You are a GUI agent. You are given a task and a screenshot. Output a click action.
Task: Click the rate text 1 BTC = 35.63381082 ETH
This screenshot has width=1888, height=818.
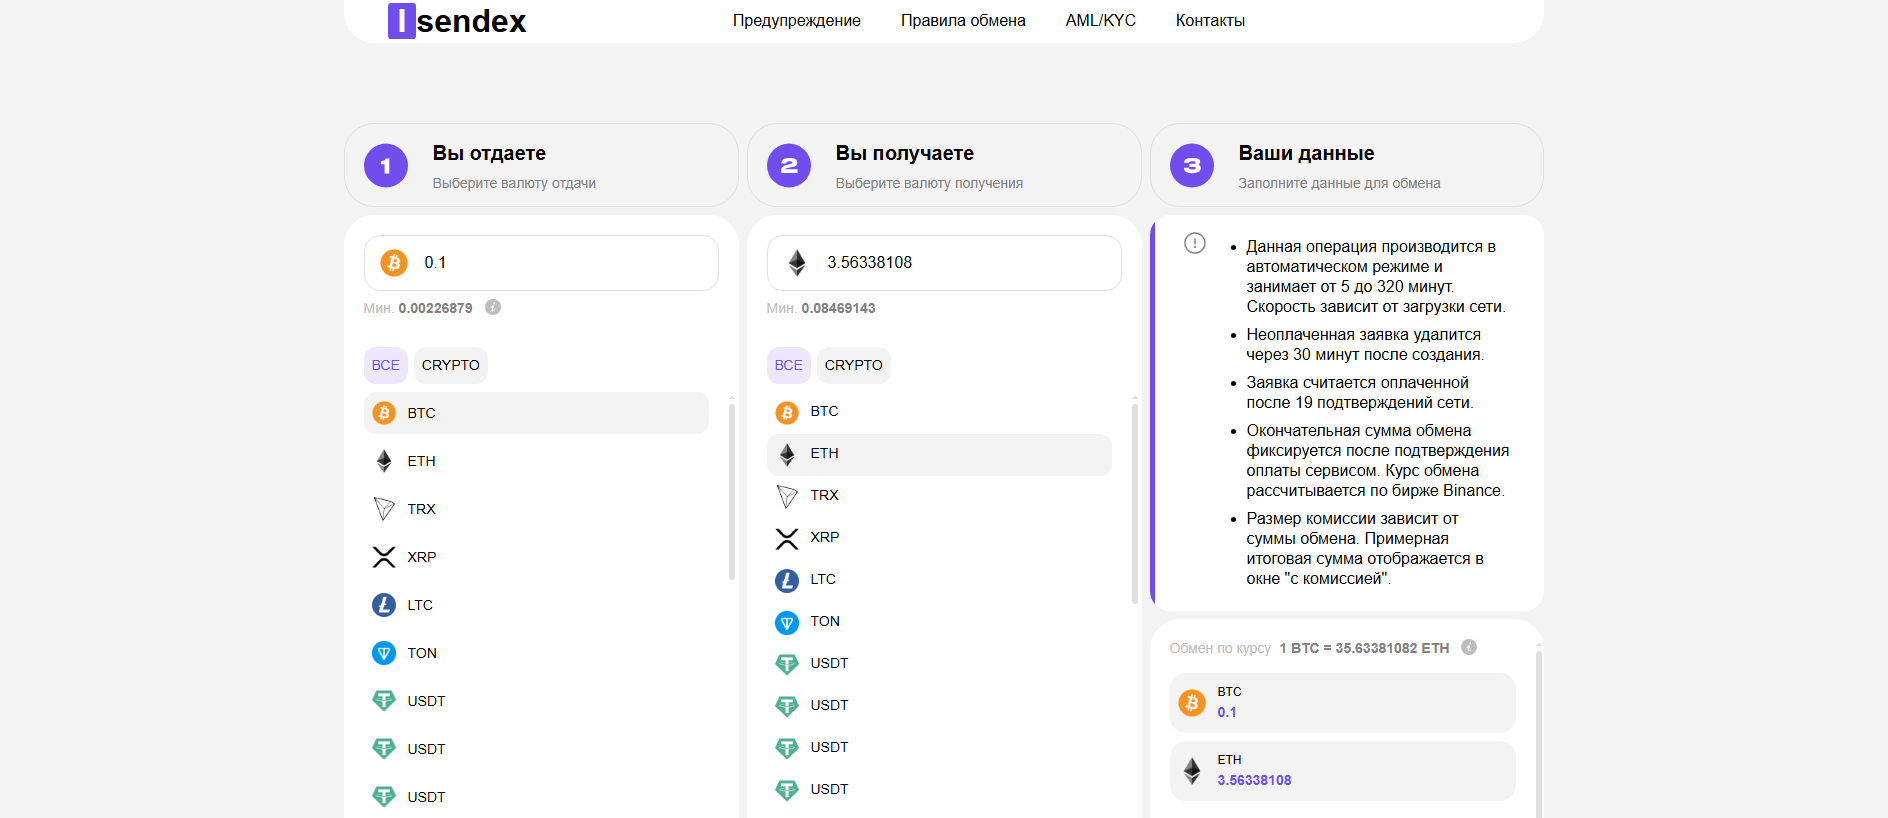tap(1364, 648)
